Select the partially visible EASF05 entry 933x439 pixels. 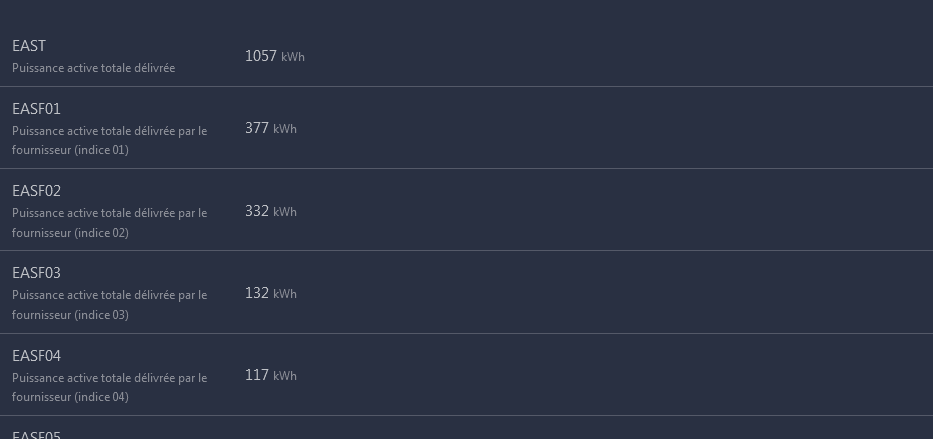point(36,435)
